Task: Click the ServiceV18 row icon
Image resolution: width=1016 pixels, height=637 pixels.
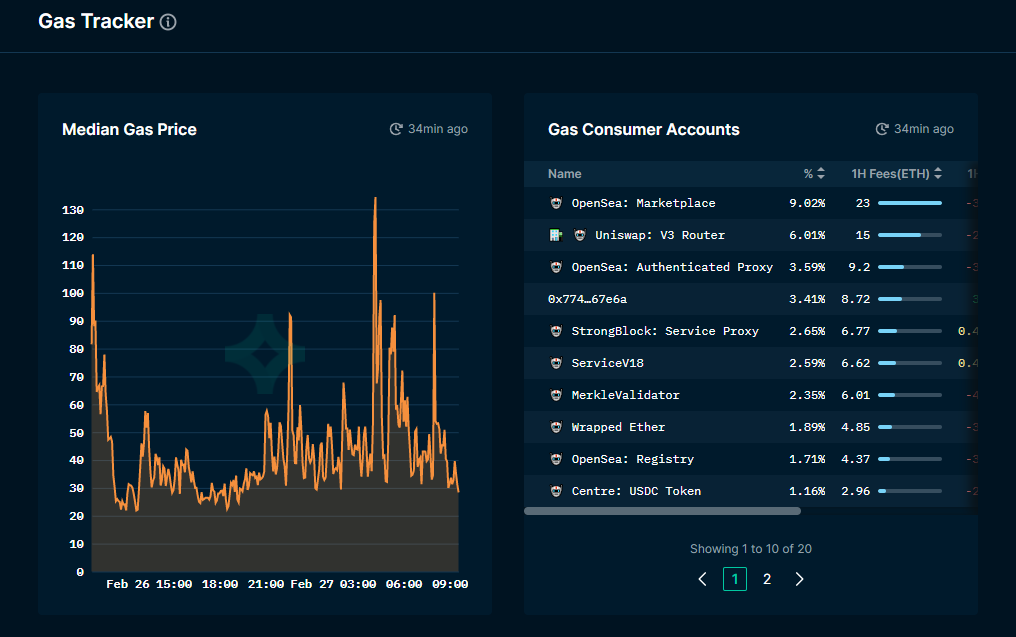Action: [556, 363]
